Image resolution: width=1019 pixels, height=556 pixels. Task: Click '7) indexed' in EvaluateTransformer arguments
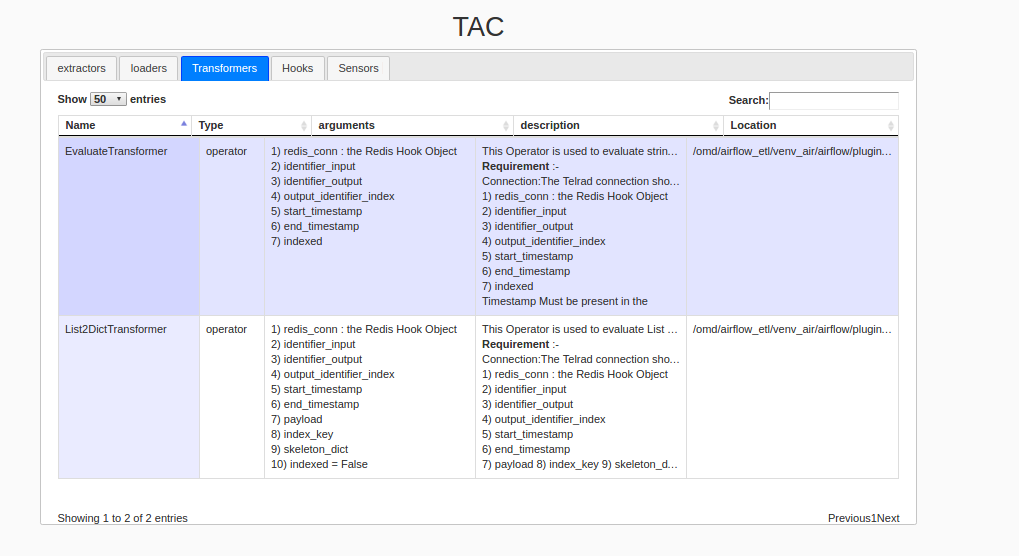click(296, 242)
